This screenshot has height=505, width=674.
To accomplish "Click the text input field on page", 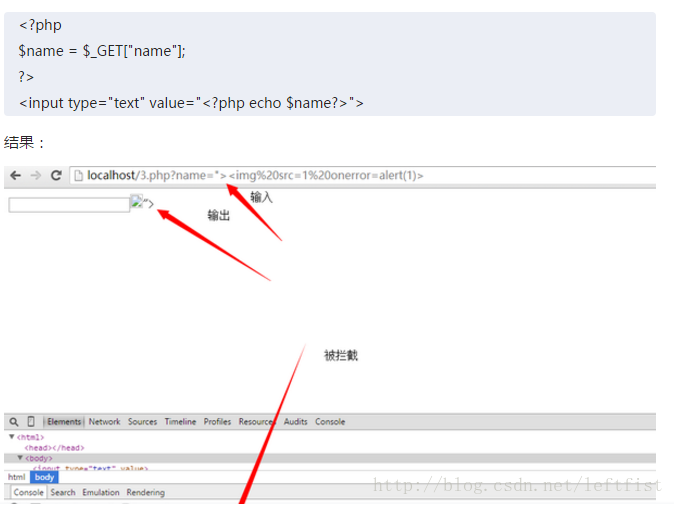I will pyautogui.click(x=69, y=205).
